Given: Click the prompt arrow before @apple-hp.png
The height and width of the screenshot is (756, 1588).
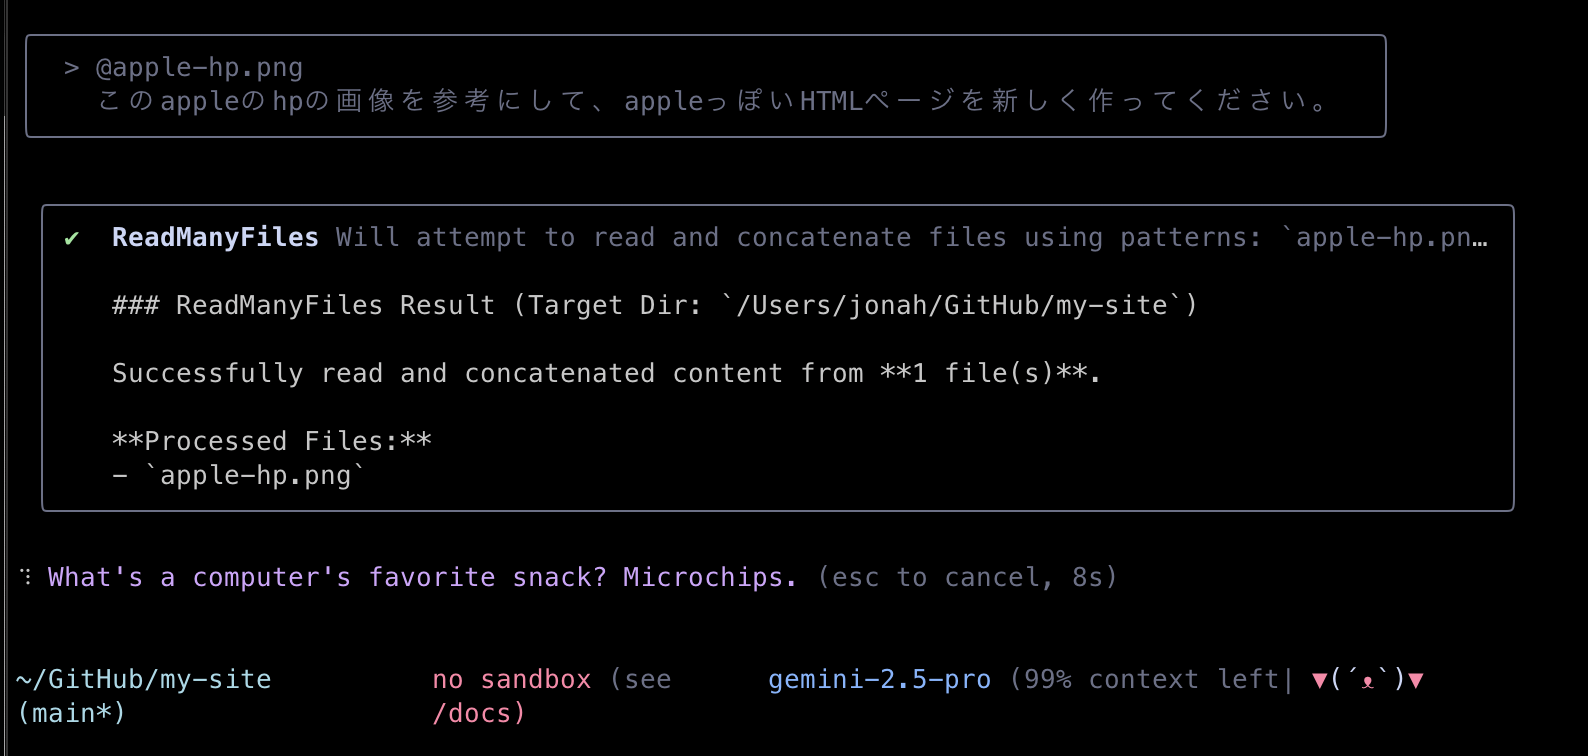Looking at the screenshot, I should point(71,68).
